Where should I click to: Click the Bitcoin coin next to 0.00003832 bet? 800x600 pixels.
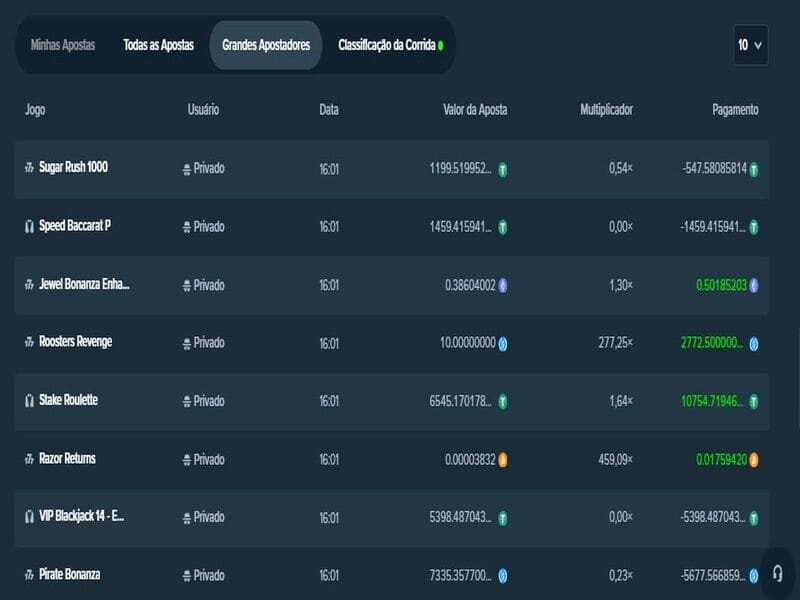[x=503, y=460]
